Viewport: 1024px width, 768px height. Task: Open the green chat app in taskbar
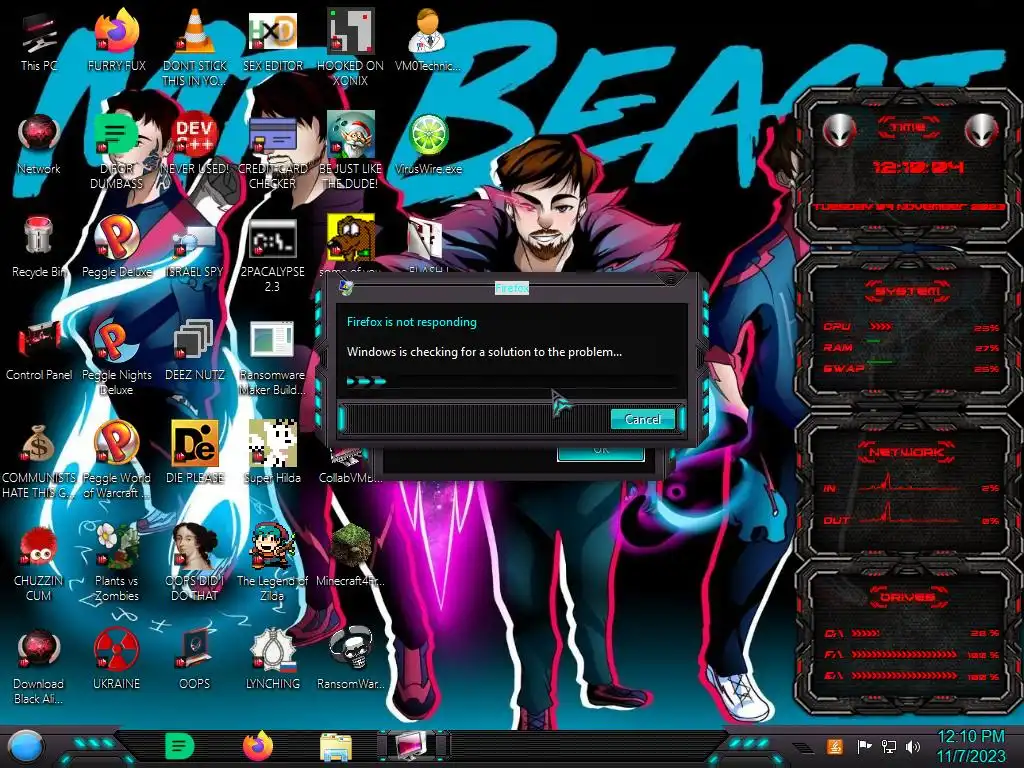[179, 746]
